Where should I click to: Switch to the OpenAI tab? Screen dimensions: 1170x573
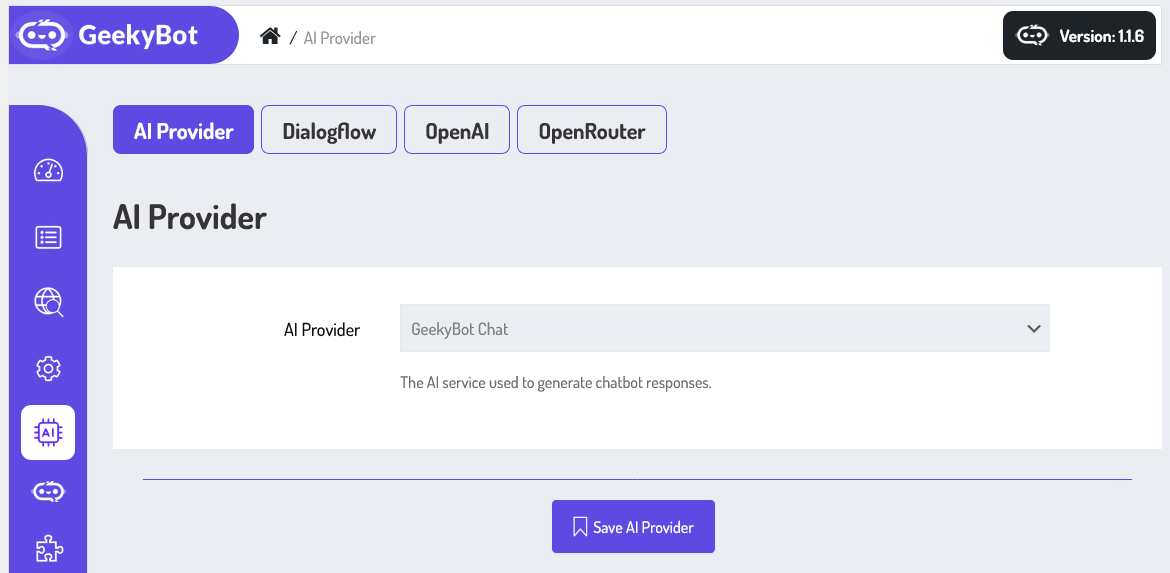click(x=457, y=130)
